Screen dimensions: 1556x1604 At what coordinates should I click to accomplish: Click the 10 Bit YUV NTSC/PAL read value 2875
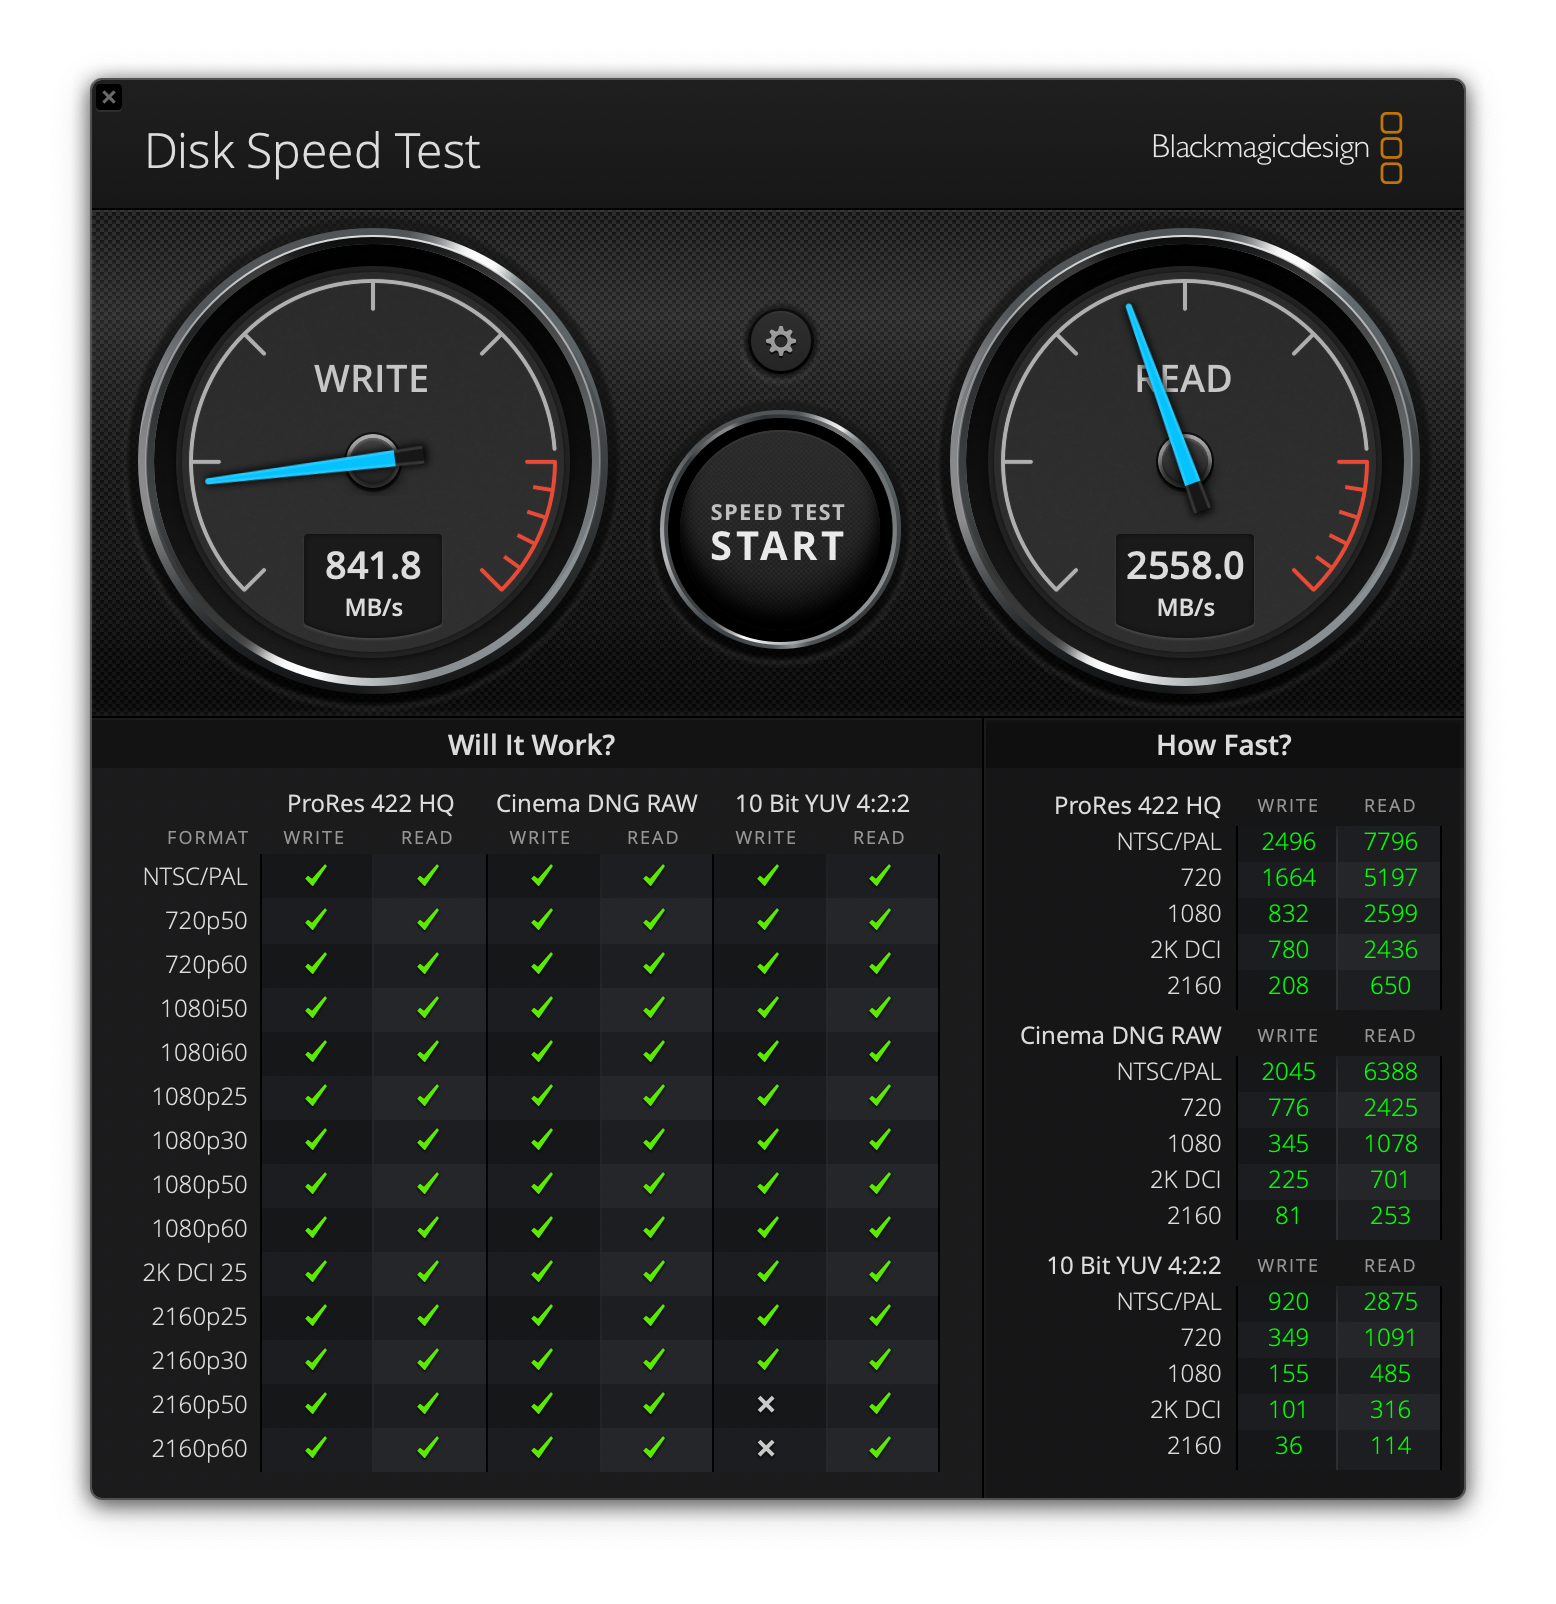1390,1302
